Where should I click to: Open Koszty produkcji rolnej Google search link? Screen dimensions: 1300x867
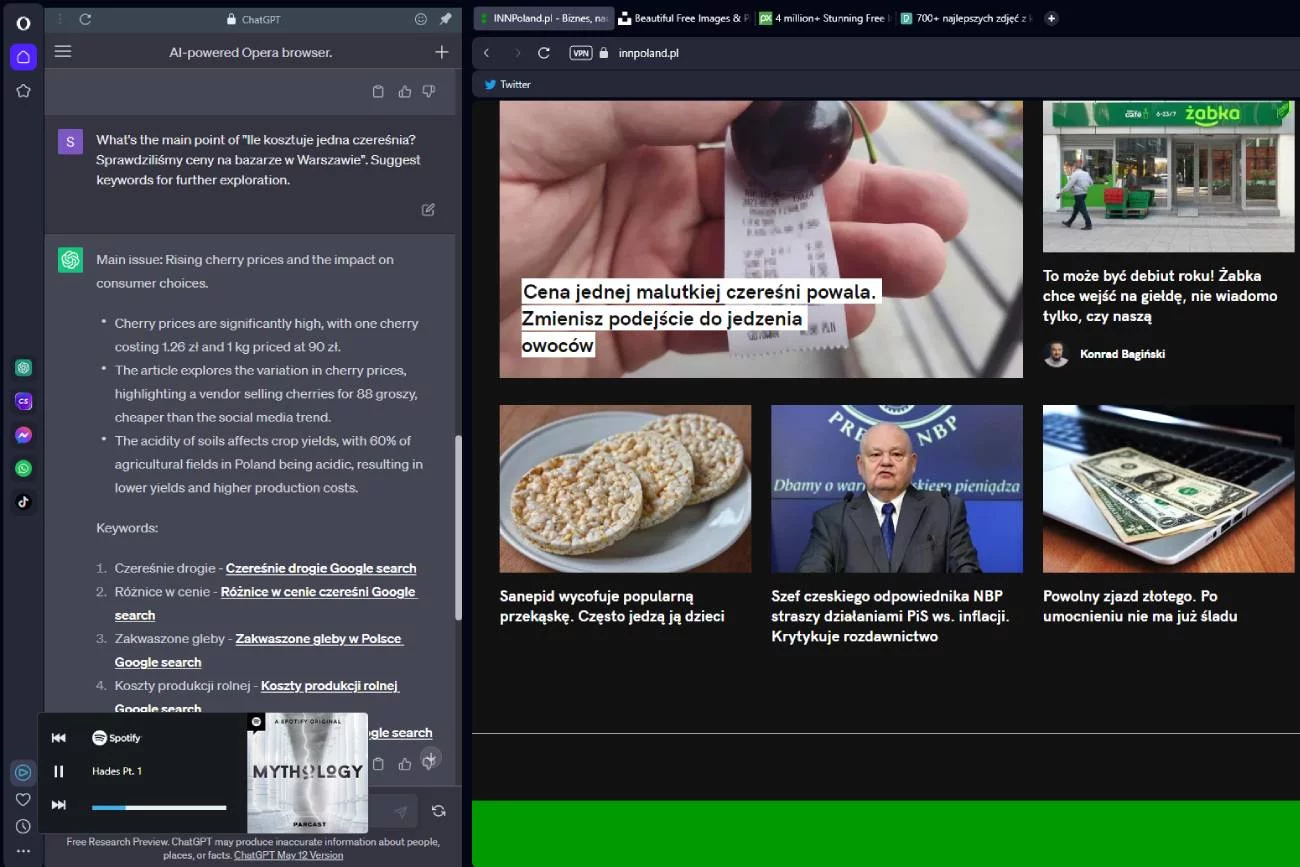click(257, 697)
